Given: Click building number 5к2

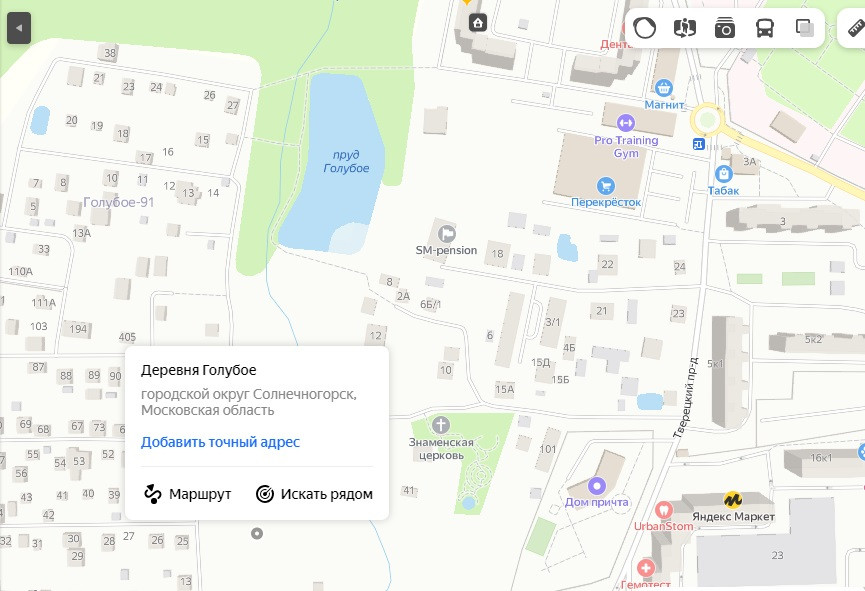Looking at the screenshot, I should click(x=813, y=339).
